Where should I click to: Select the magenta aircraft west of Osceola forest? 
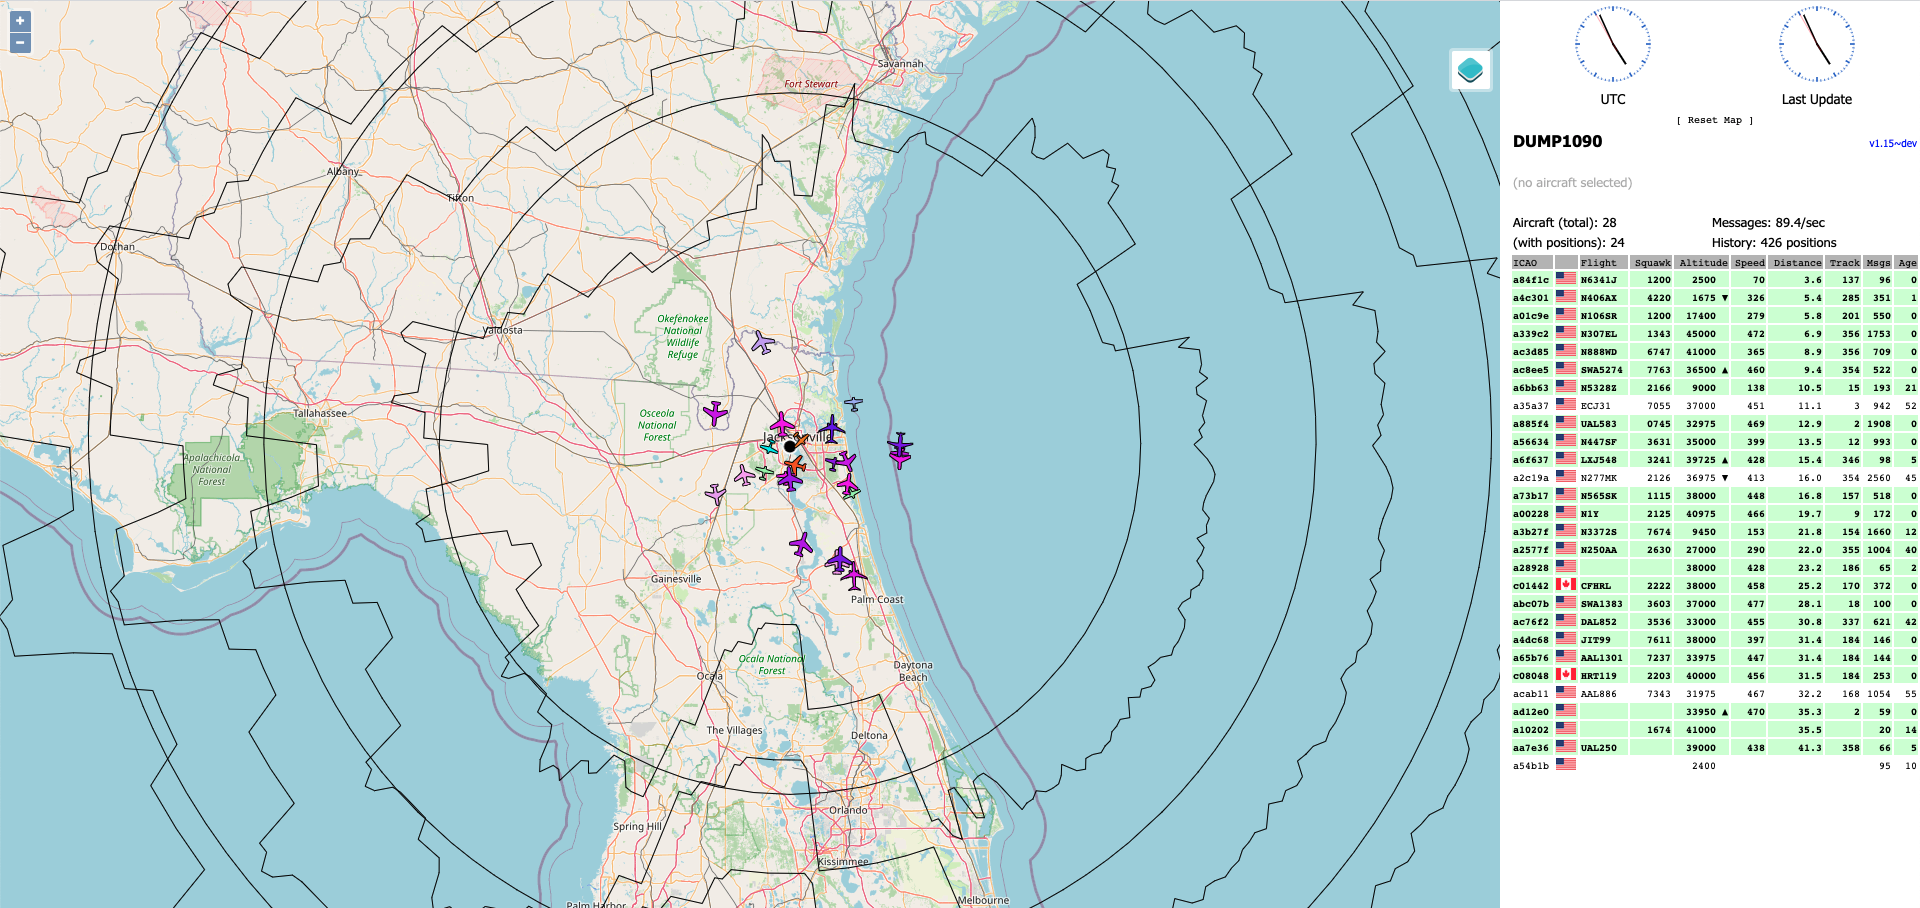715,412
